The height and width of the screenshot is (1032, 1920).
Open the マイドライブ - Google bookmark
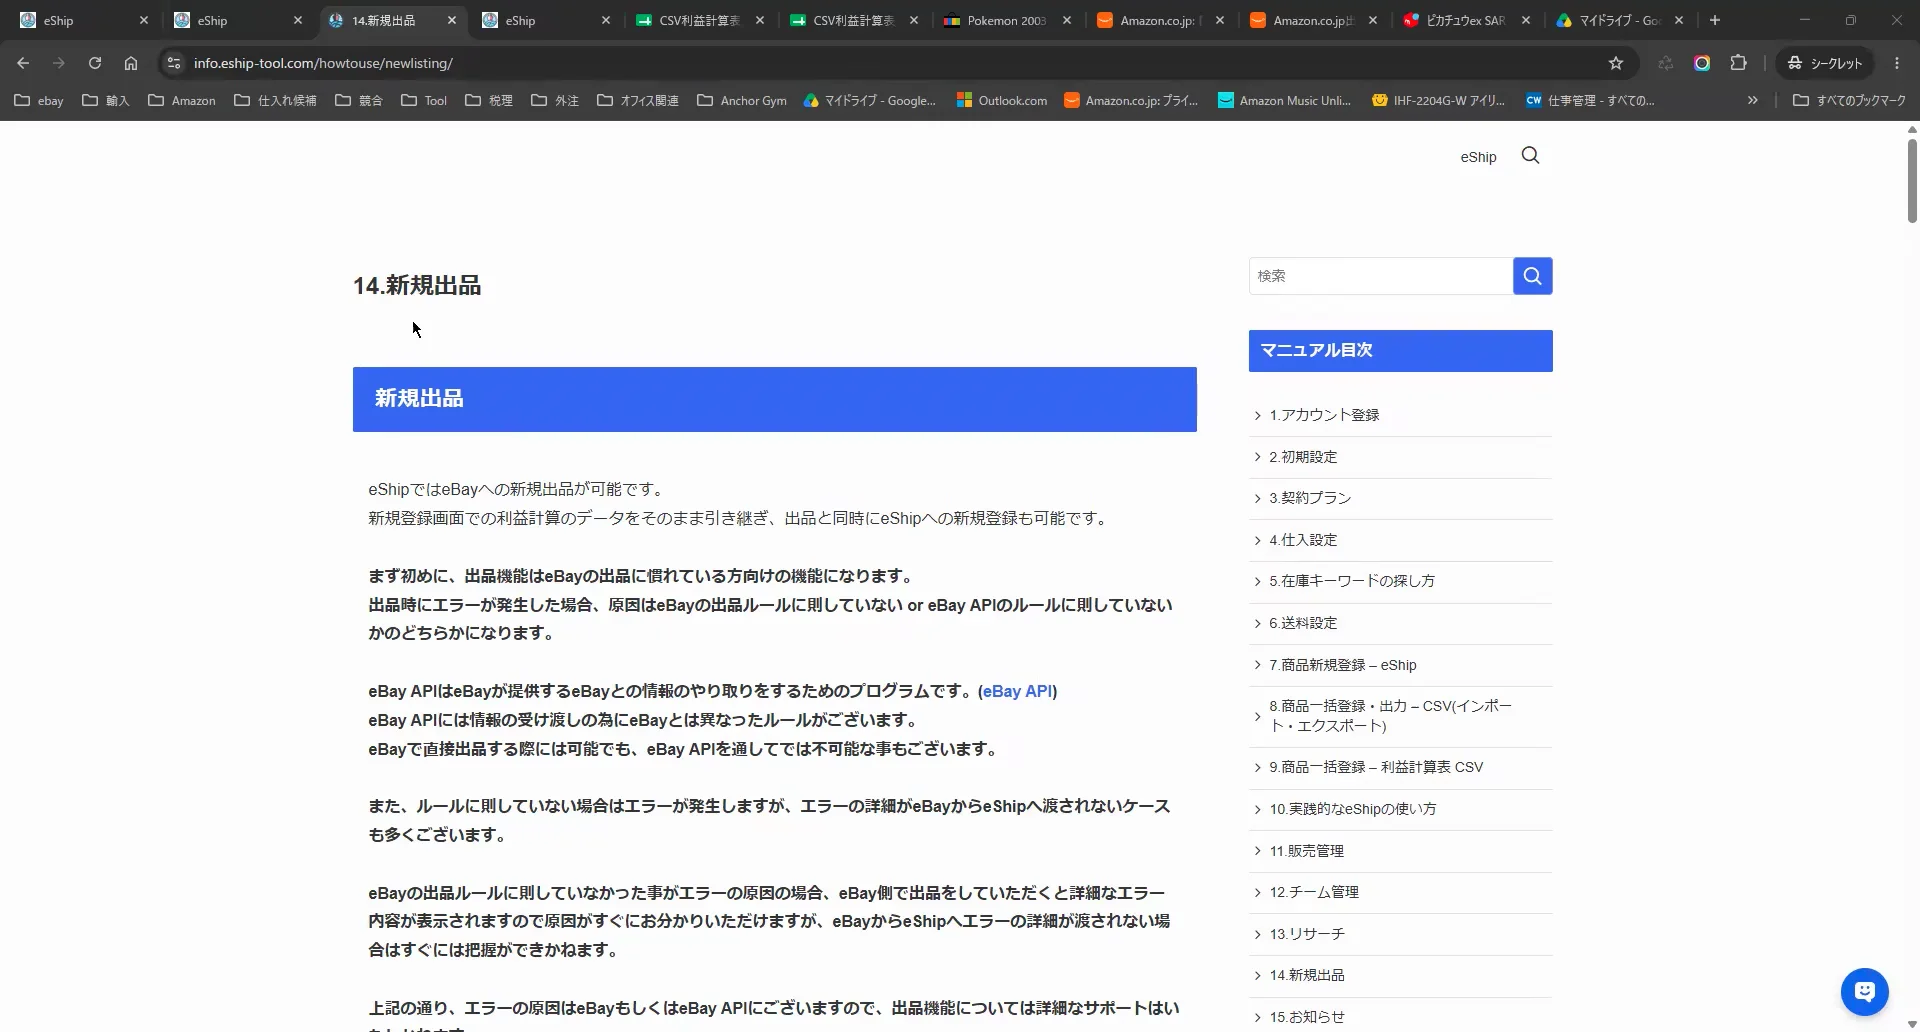pos(870,100)
